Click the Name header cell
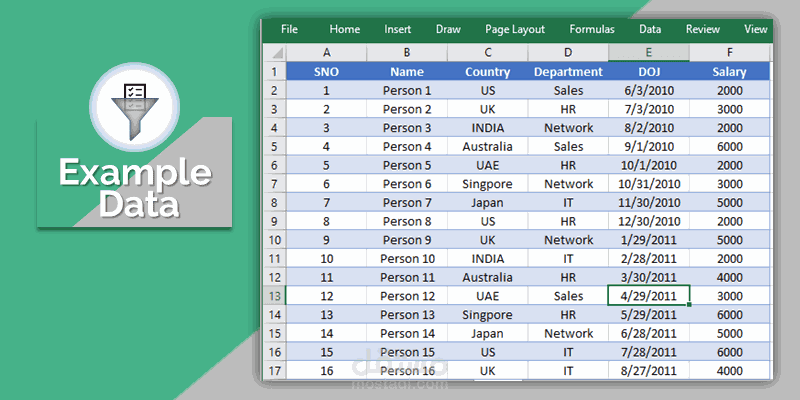This screenshot has width=800, height=400. pos(407,72)
